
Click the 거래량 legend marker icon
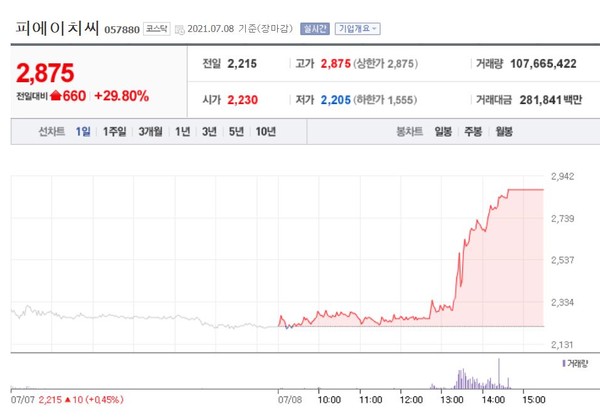[565, 365]
